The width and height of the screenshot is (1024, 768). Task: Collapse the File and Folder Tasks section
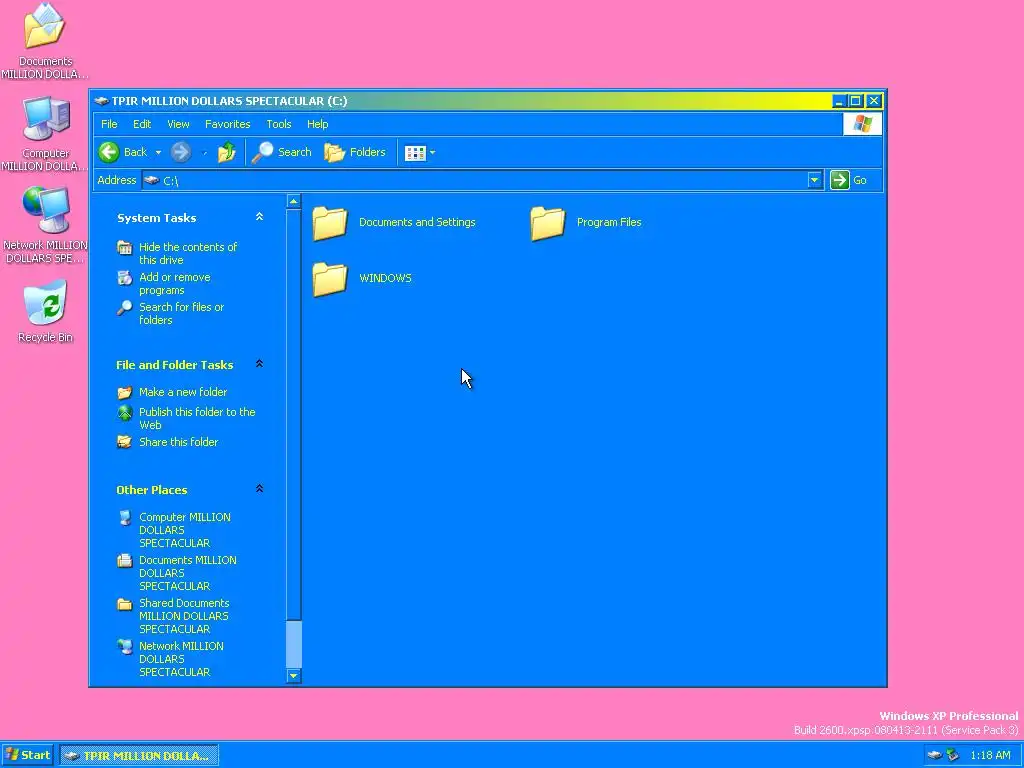[x=259, y=364]
